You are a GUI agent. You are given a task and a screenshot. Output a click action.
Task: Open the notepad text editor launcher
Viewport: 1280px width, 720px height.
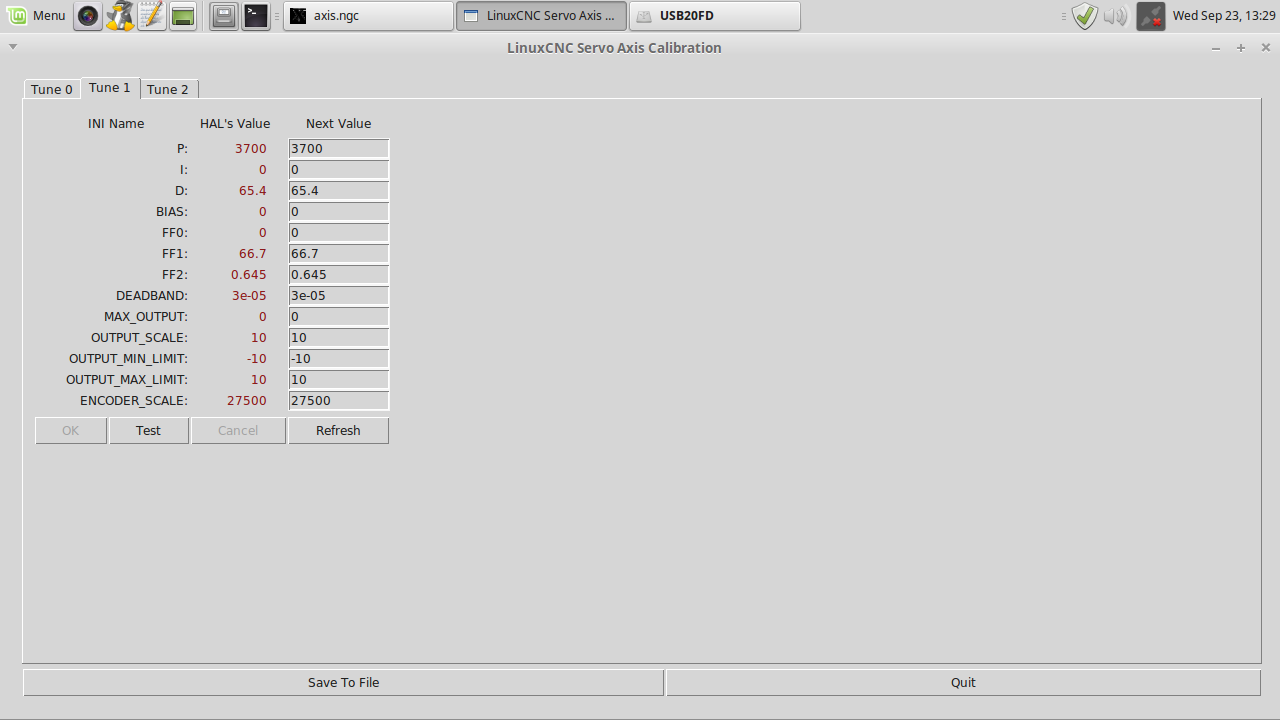[x=151, y=16]
